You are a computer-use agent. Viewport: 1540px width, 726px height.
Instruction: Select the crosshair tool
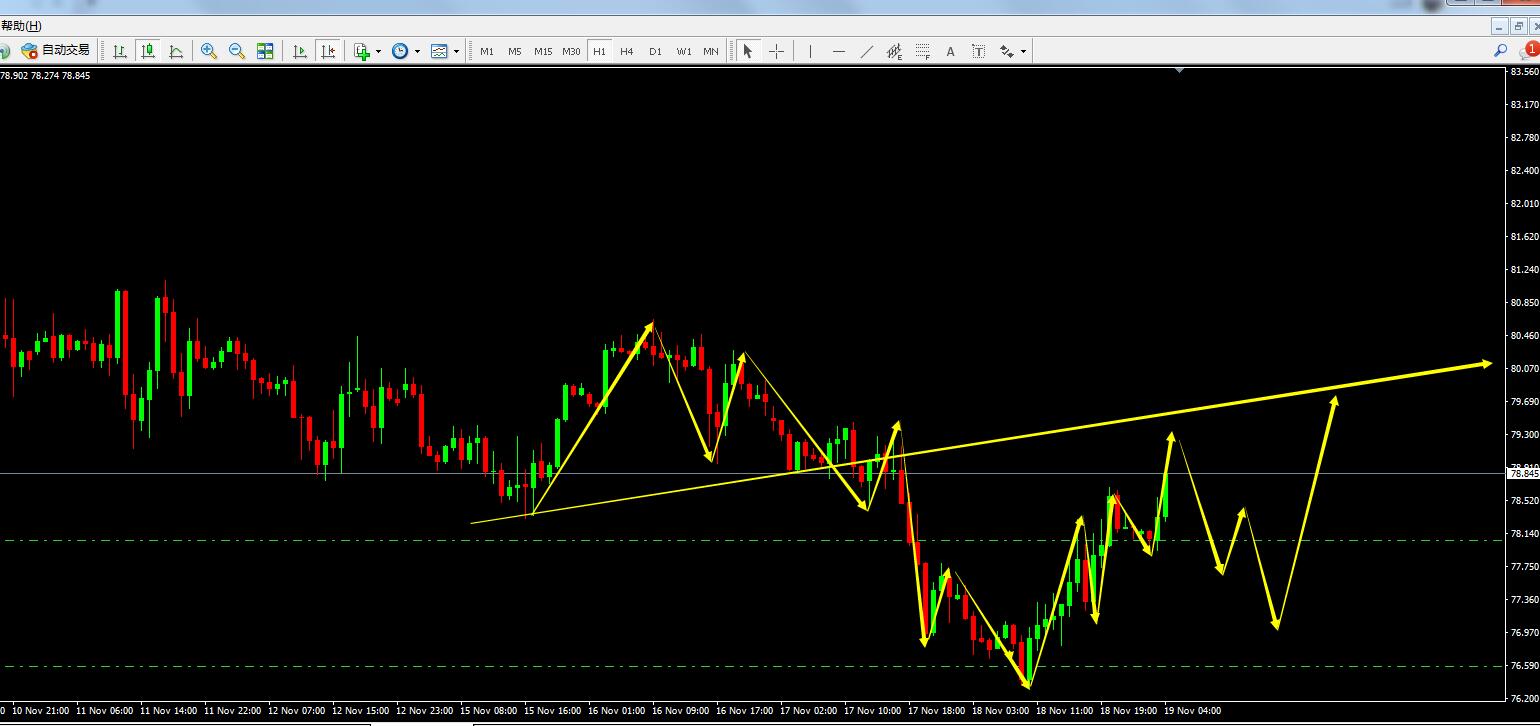pos(776,50)
